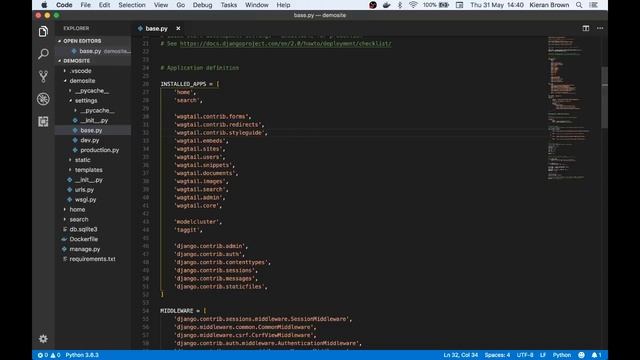This screenshot has width=640, height=360.
Task: Change LF end-of-line sequence
Action: pyautogui.click(x=543, y=355)
